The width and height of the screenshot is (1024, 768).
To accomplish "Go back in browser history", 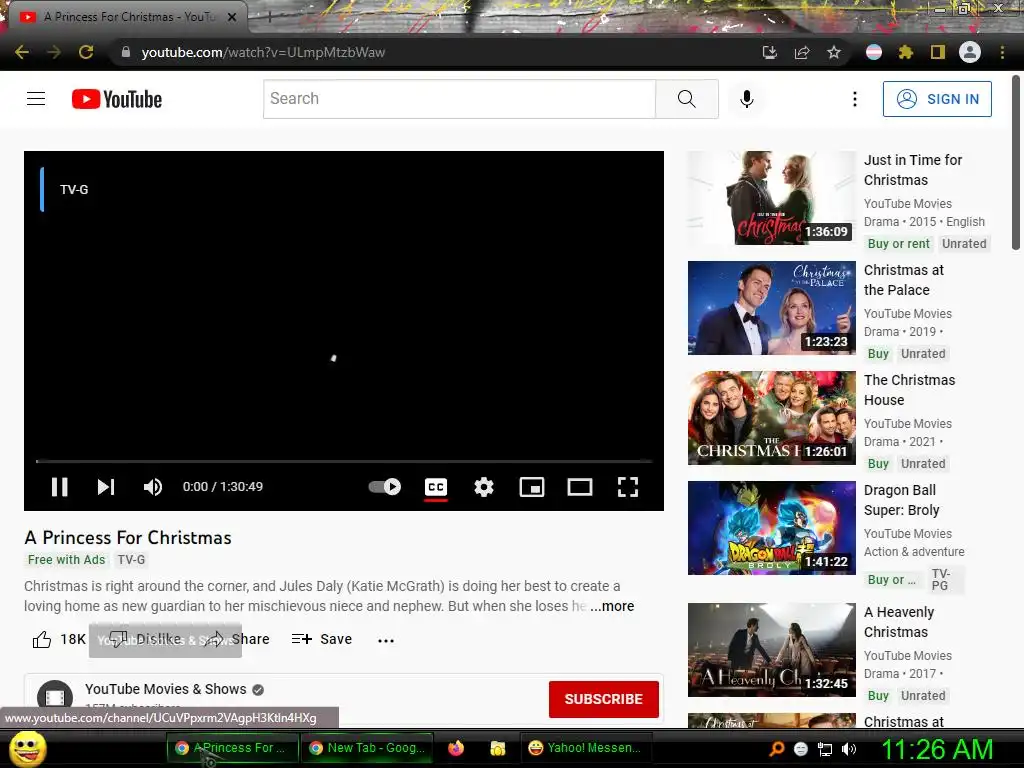I will [22, 52].
